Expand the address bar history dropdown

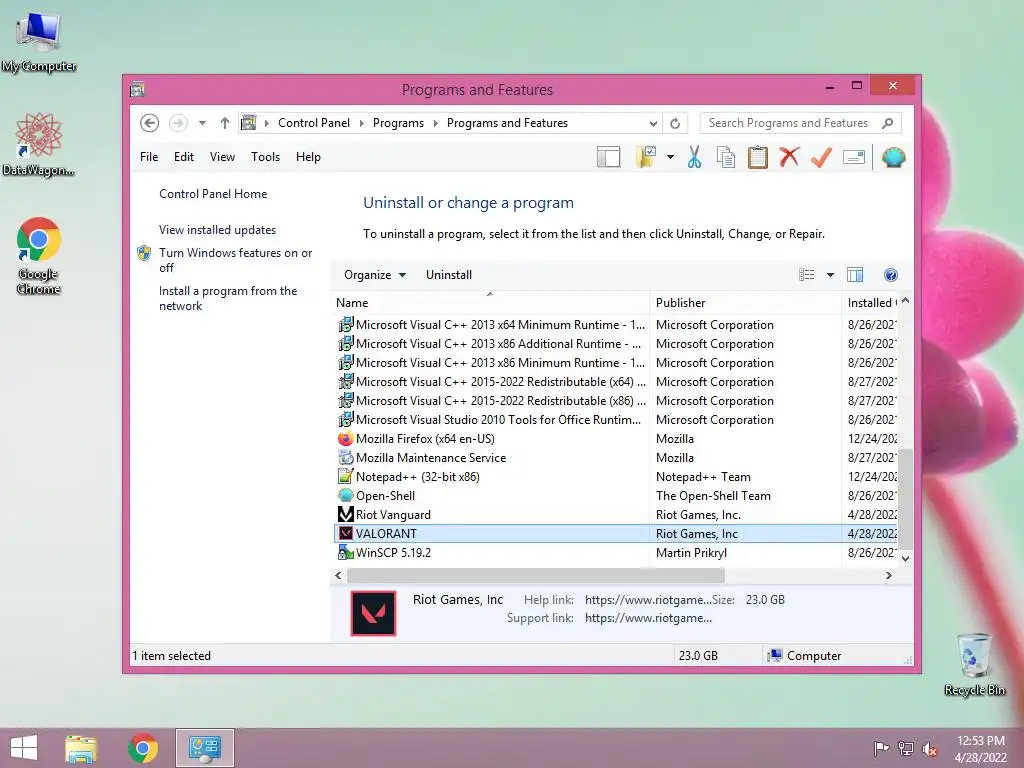pyautogui.click(x=653, y=123)
